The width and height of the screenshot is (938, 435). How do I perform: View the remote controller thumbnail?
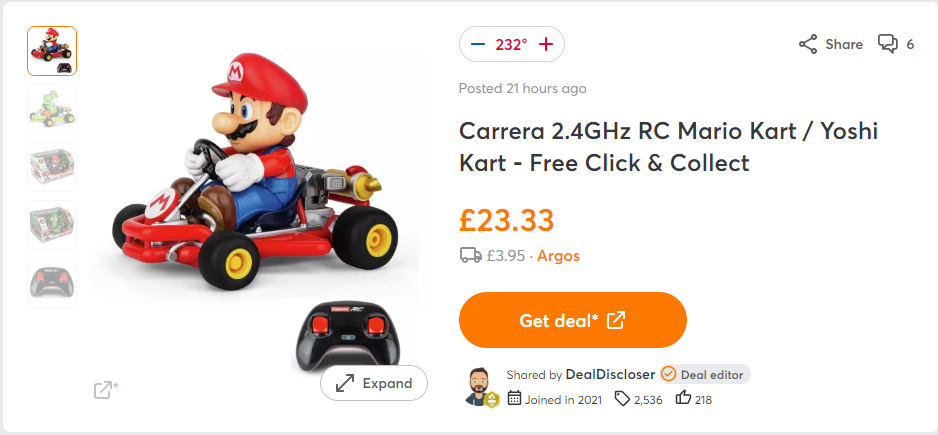point(52,283)
